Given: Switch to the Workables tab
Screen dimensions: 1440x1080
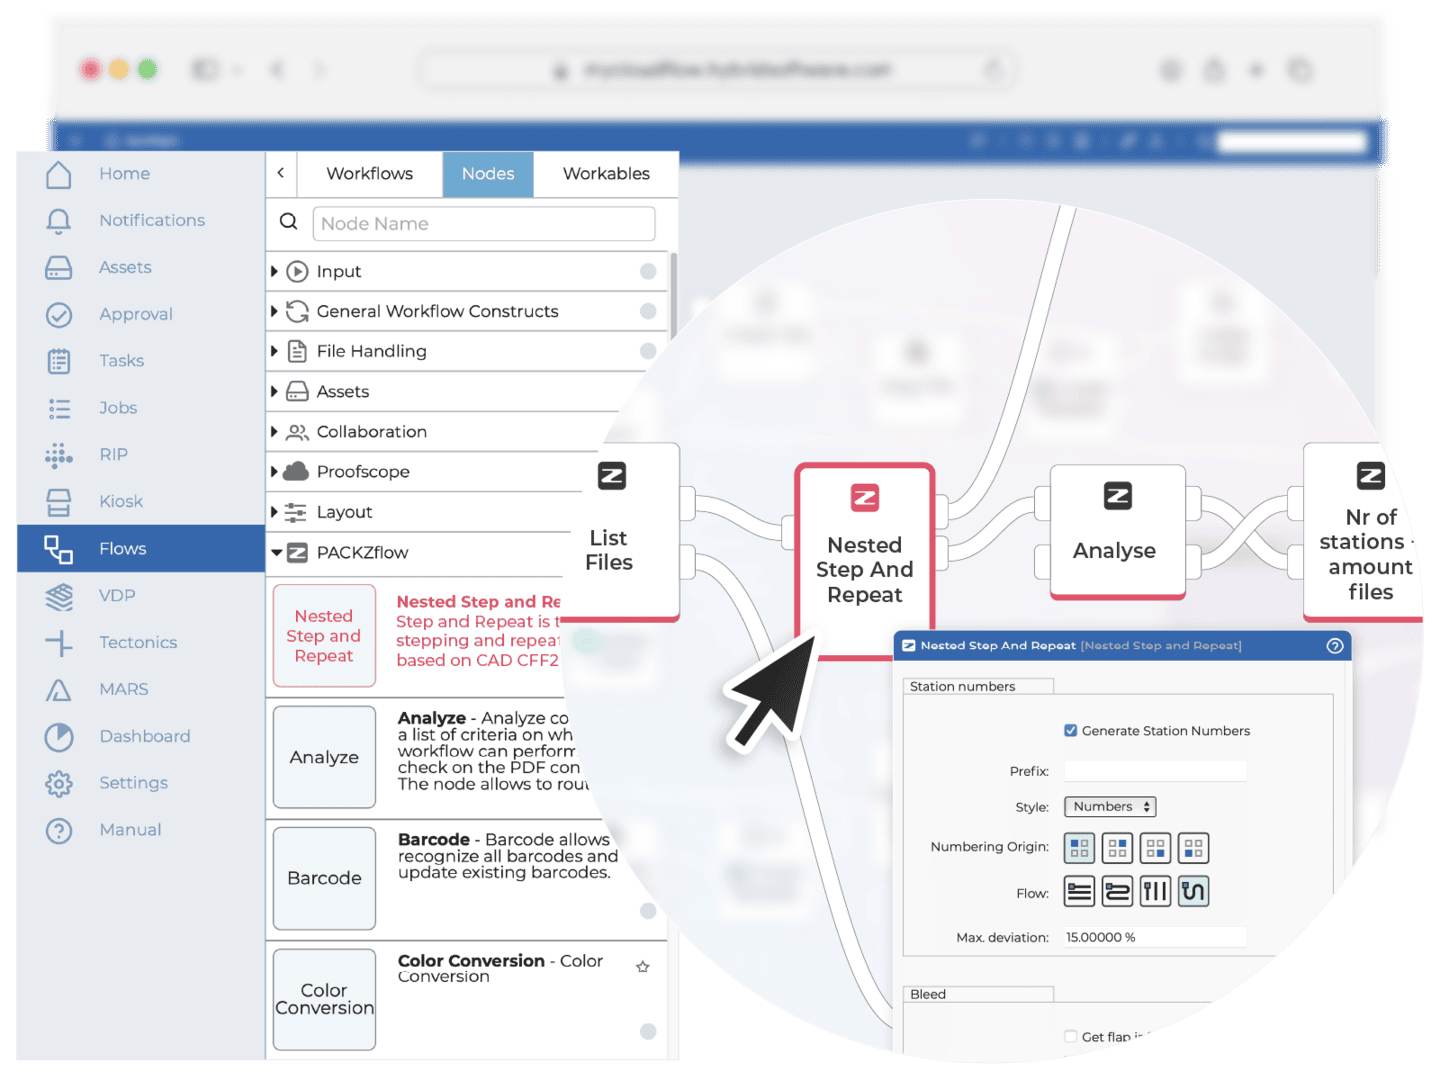Looking at the screenshot, I should (606, 174).
